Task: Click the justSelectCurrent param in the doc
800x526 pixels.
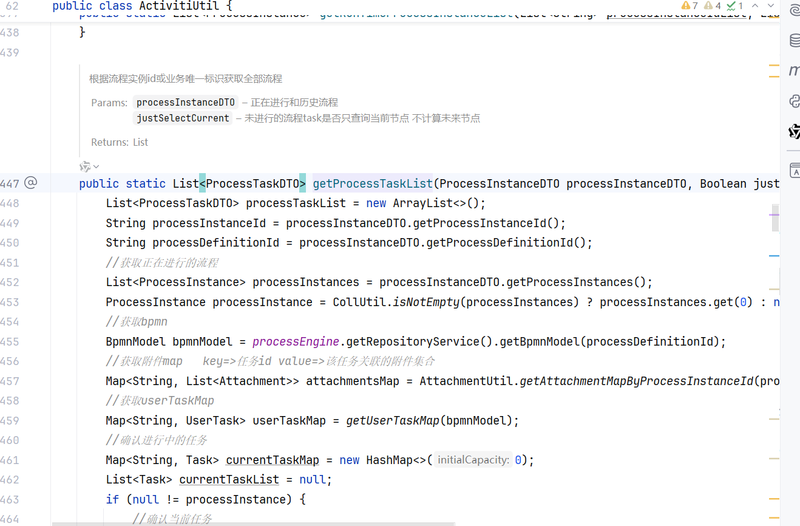Action: pyautogui.click(x=183, y=118)
